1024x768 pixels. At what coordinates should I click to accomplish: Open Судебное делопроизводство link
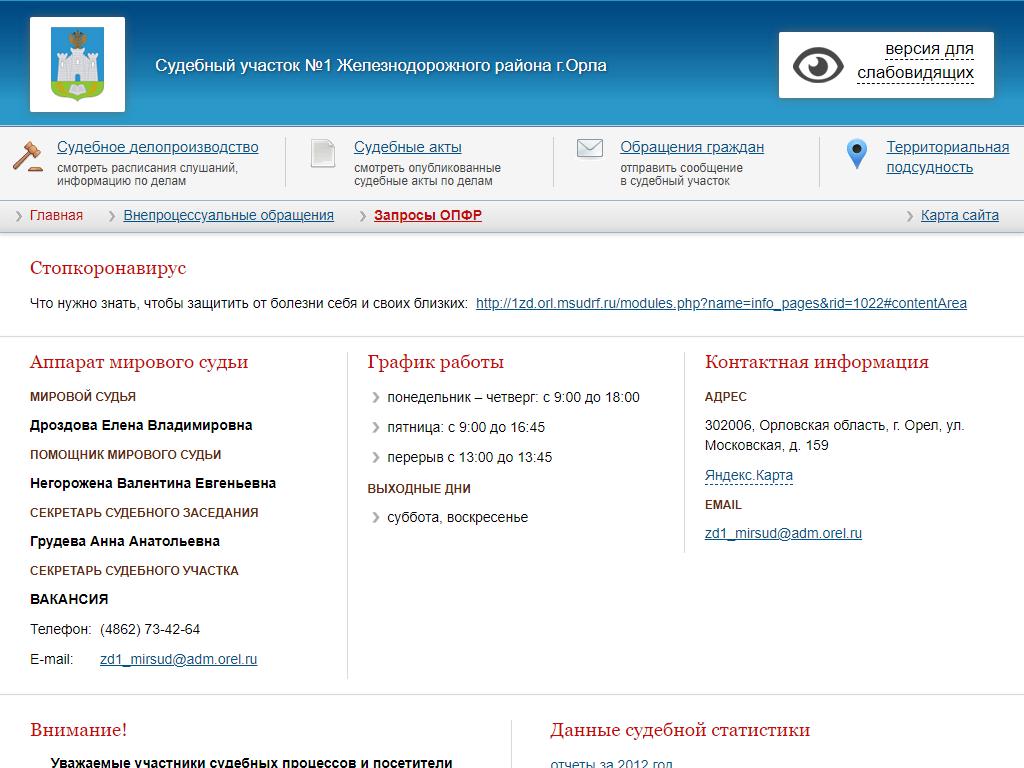[x=157, y=147]
